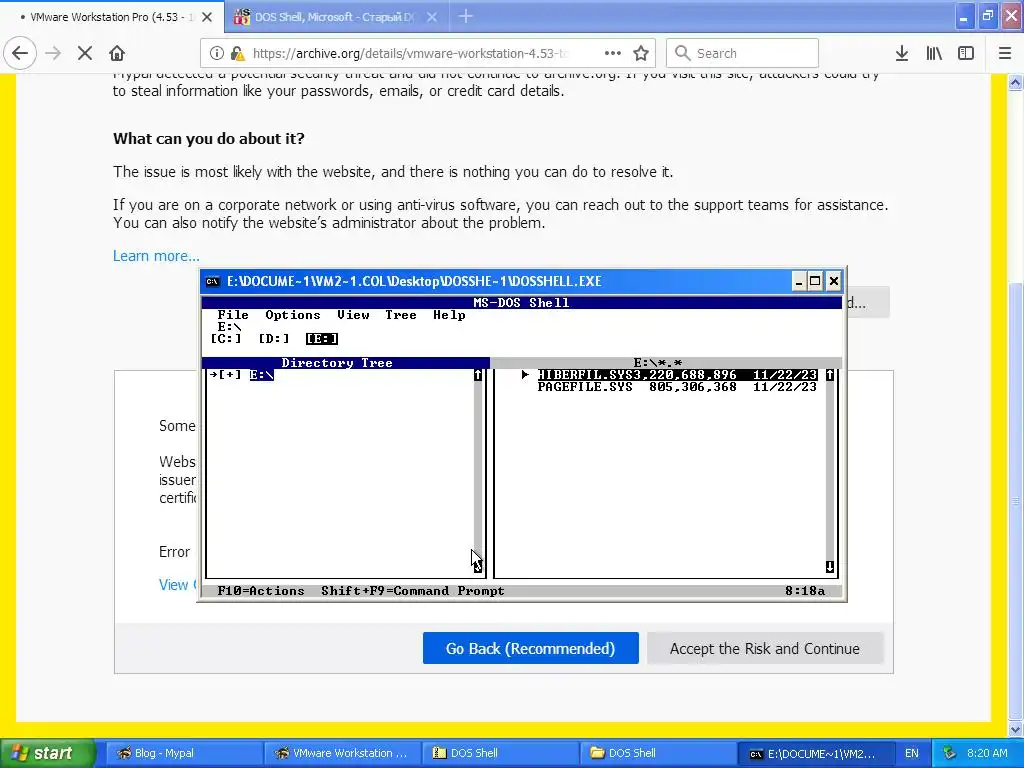Minimize the DOSSHELL.EXE console window
The height and width of the screenshot is (768, 1024).
(799, 281)
